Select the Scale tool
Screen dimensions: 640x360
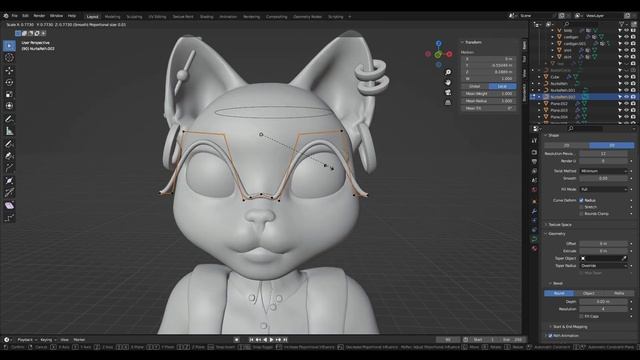[x=9, y=94]
